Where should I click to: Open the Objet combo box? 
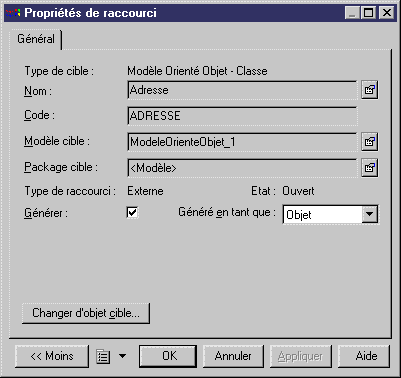point(330,214)
